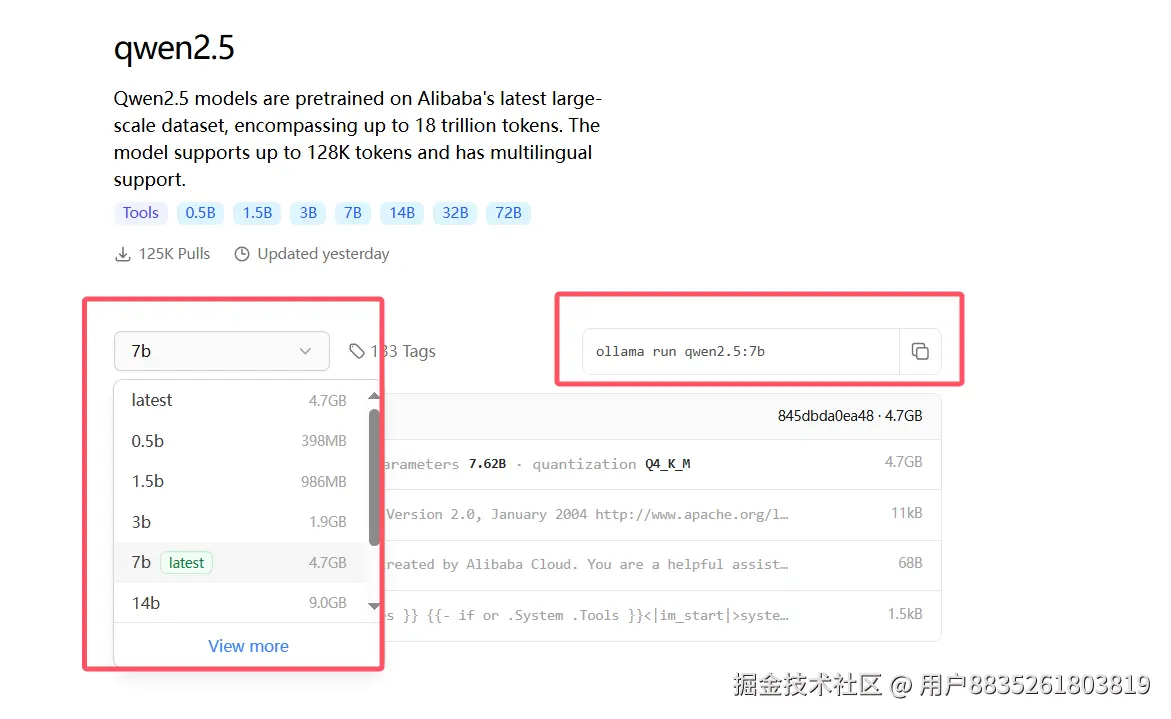Click the download Pulls icon
The width and height of the screenshot is (1171, 719).
(122, 255)
